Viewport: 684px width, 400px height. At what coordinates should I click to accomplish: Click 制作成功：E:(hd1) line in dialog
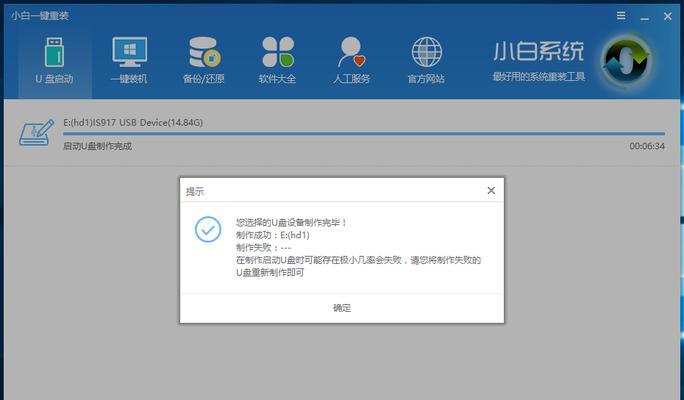pos(273,235)
